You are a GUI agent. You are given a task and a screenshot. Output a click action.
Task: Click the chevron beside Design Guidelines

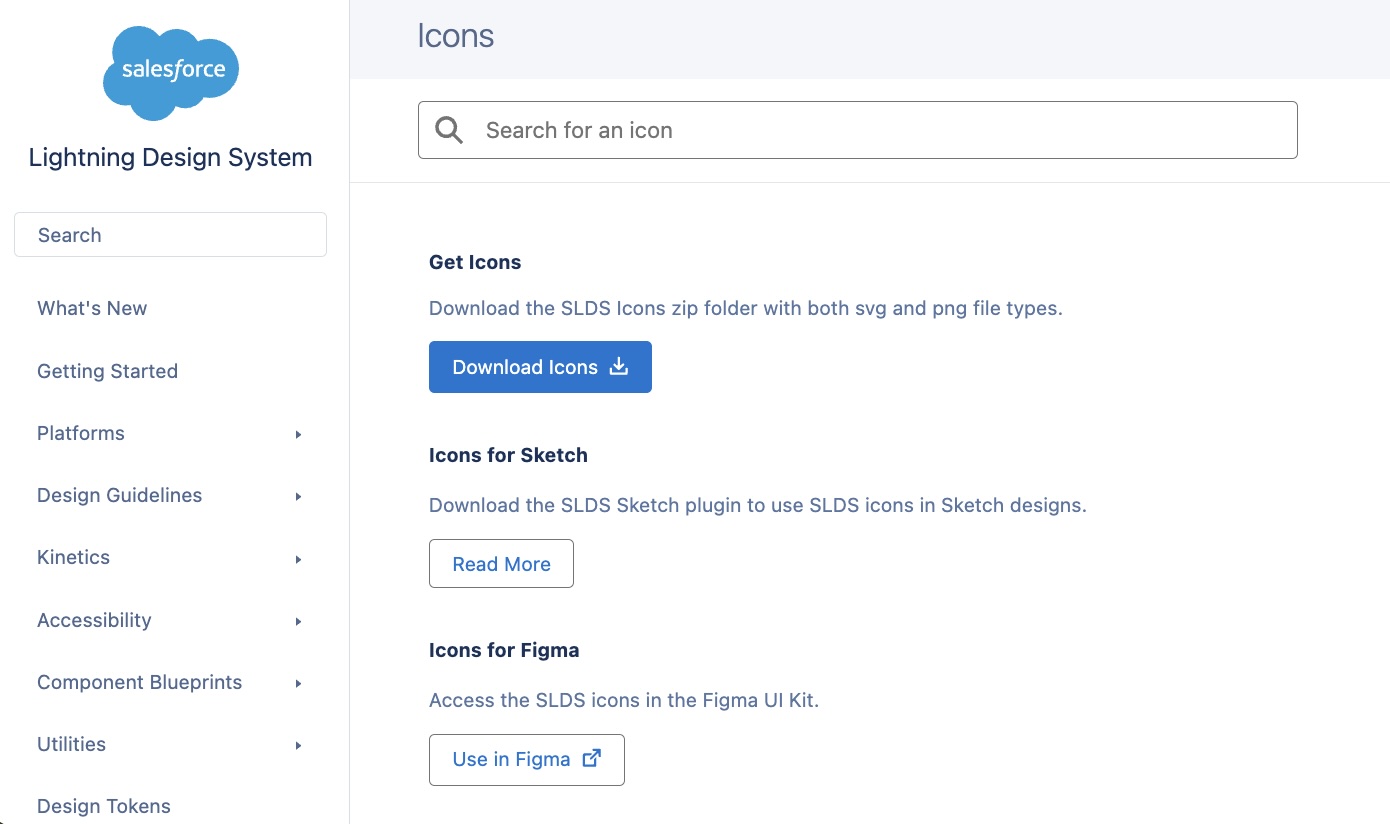[297, 496]
